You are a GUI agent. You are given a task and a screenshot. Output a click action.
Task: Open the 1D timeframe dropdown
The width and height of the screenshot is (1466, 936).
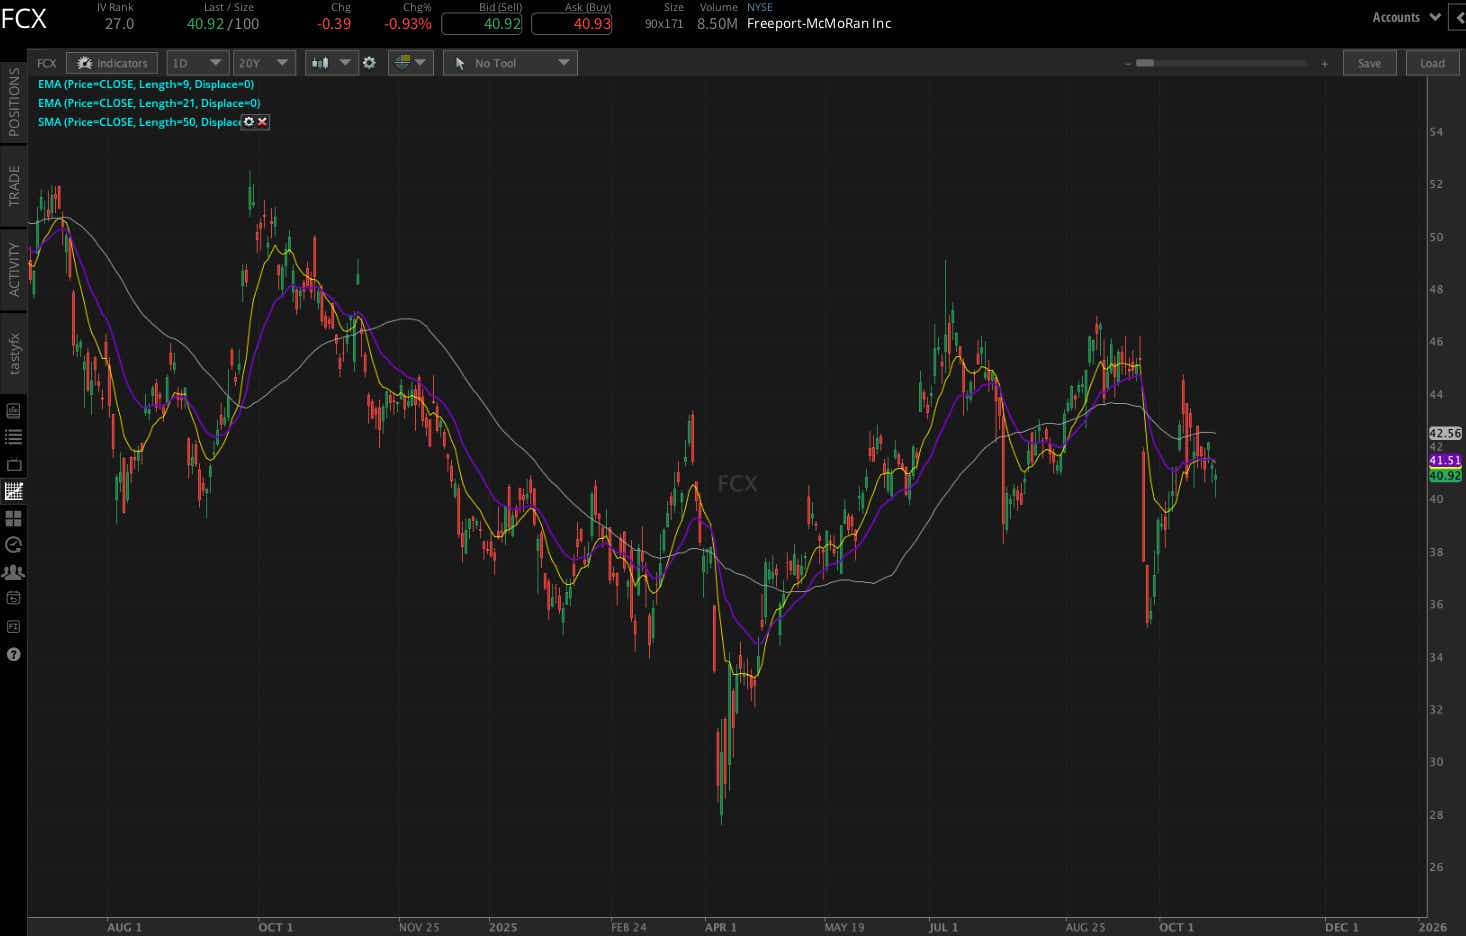[197, 62]
